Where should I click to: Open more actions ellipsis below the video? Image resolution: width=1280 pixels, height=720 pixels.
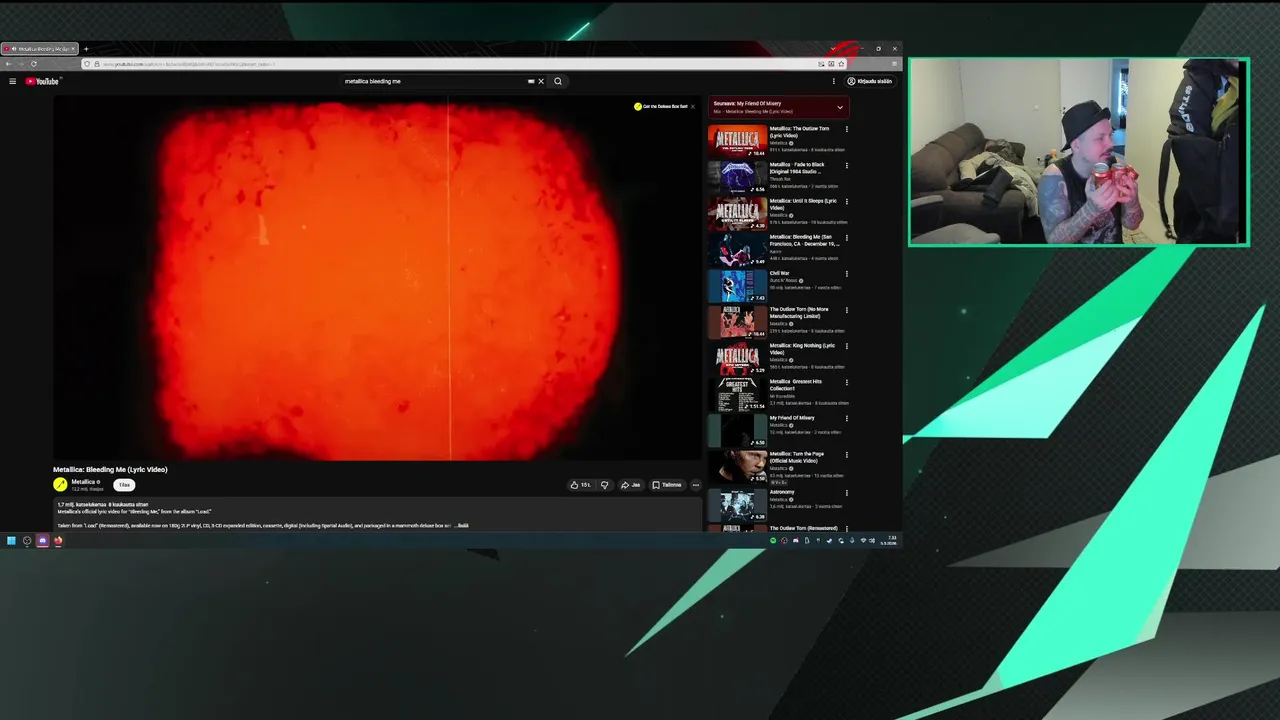click(x=696, y=485)
